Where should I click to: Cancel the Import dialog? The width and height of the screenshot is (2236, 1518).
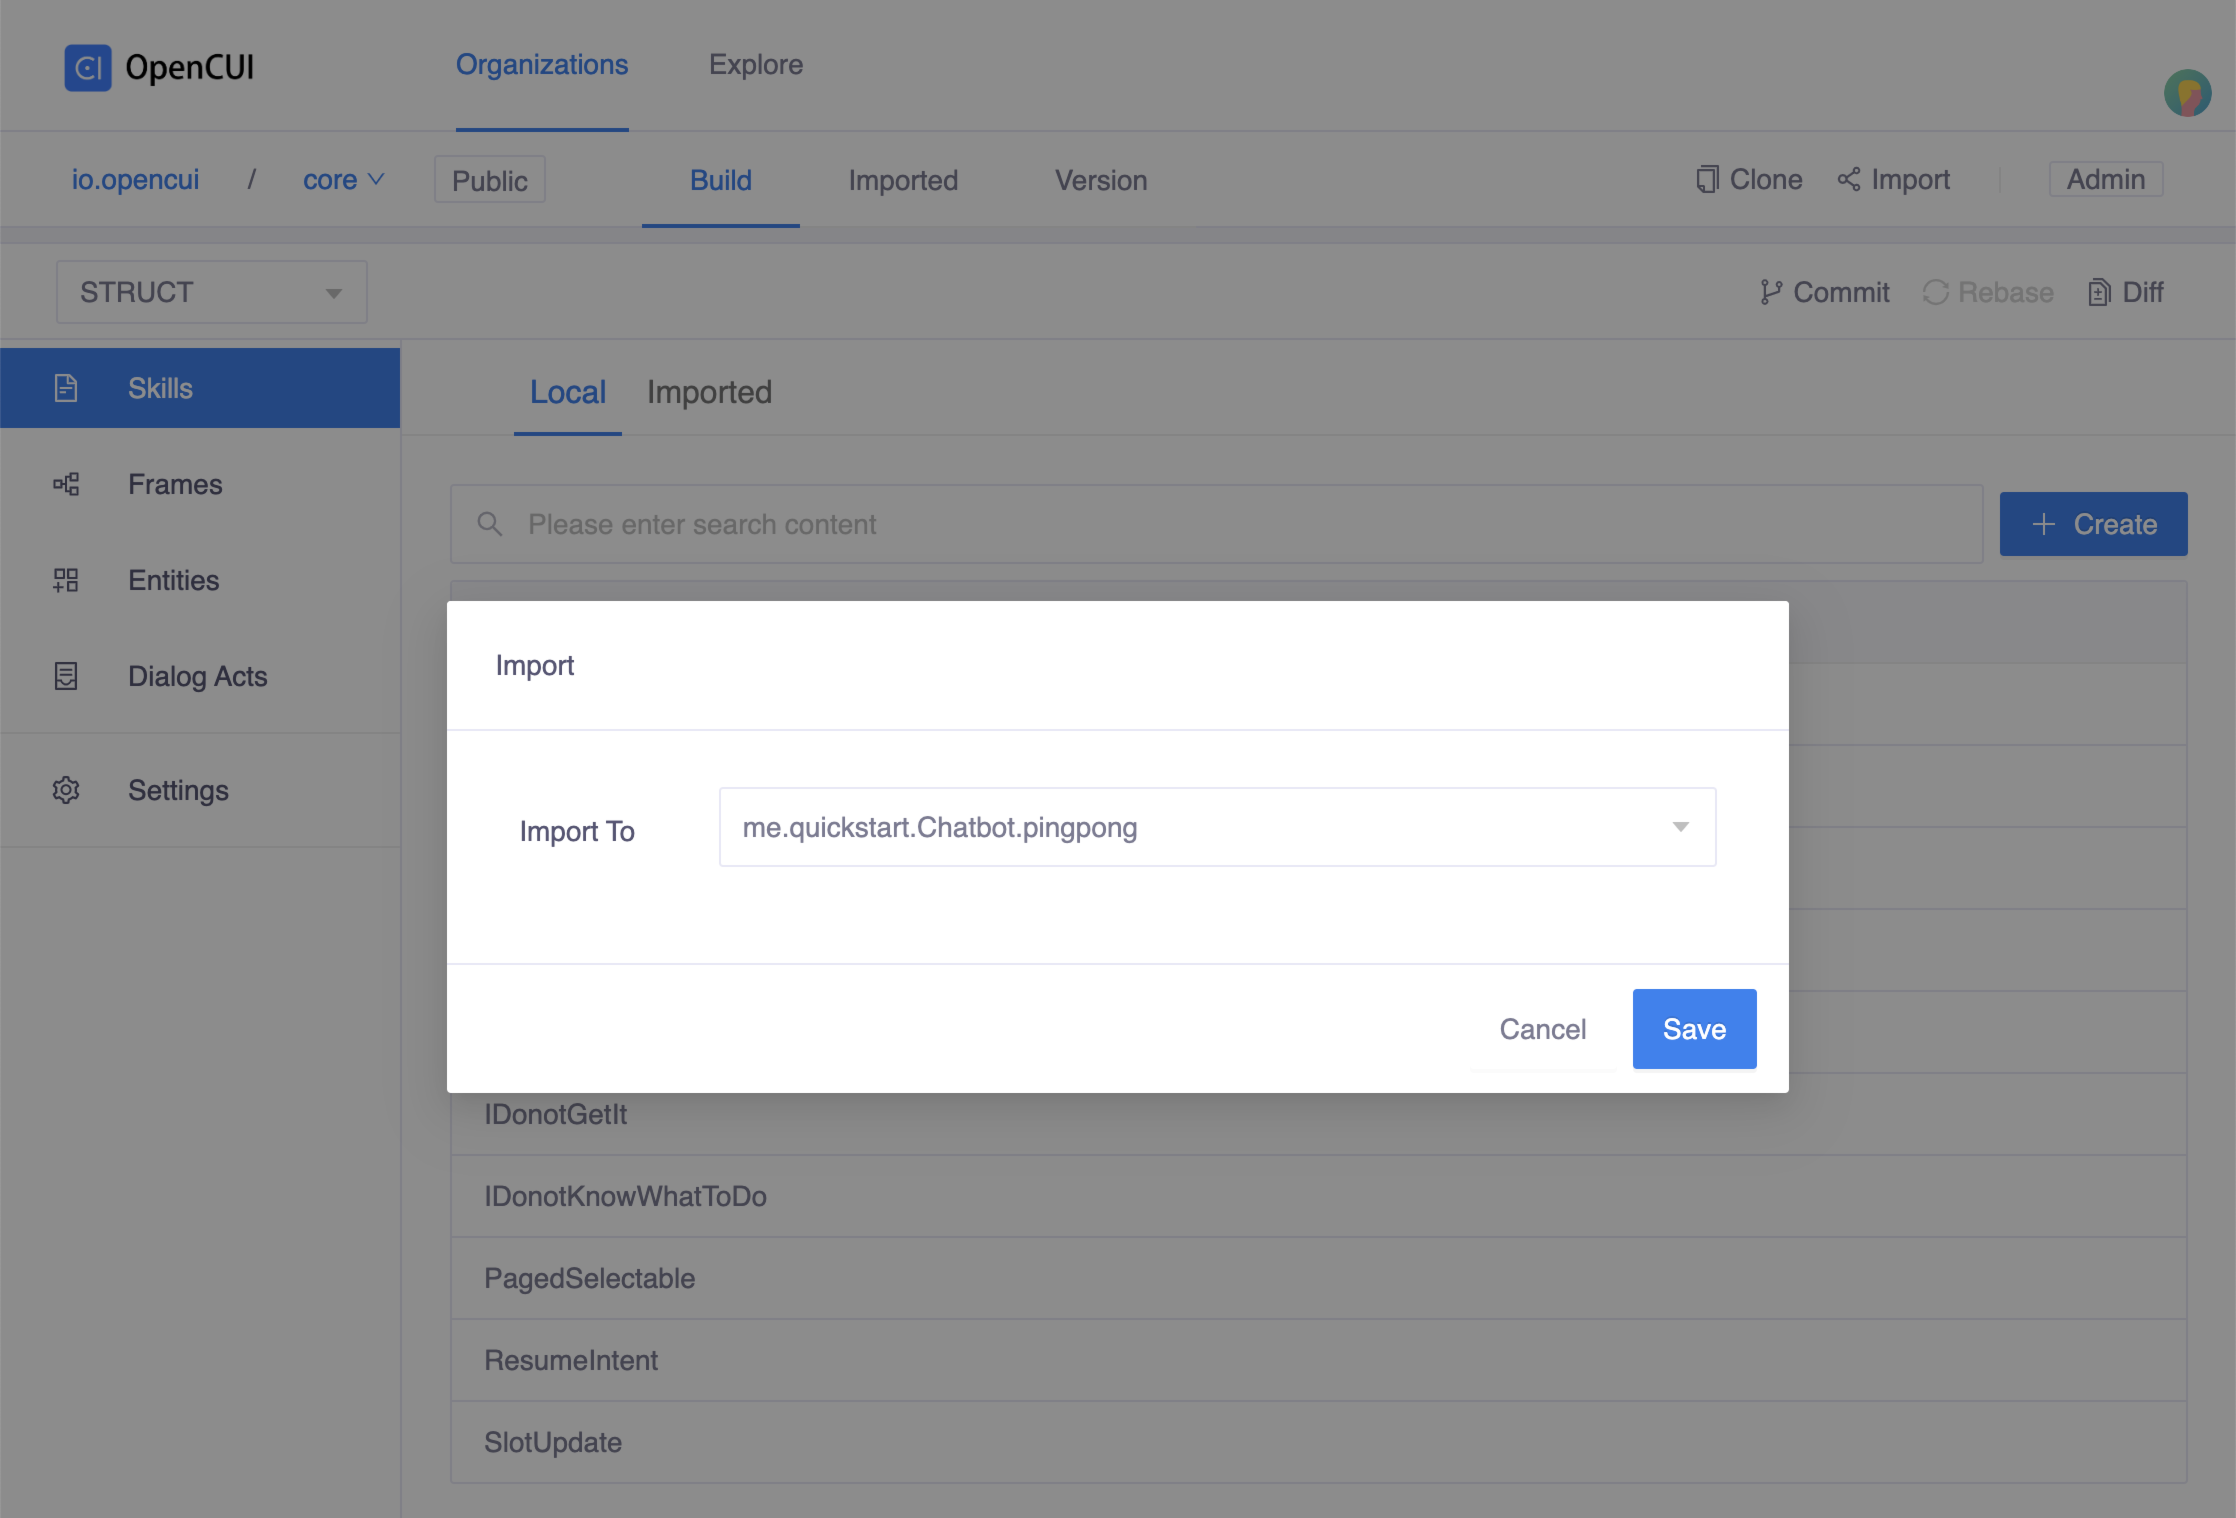point(1542,1029)
